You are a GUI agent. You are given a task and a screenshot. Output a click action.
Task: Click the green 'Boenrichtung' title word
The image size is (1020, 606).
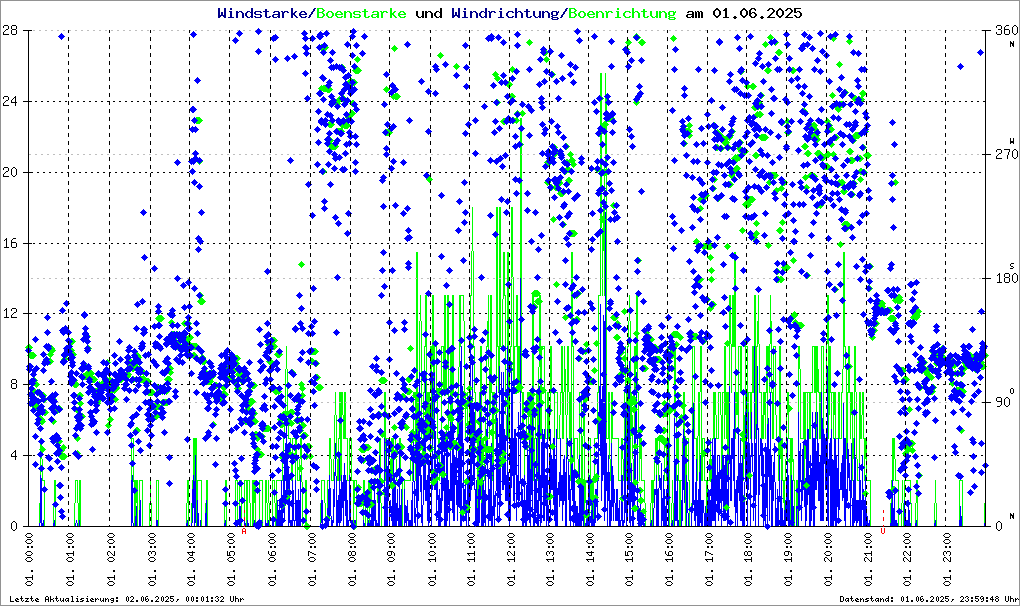[x=622, y=13]
